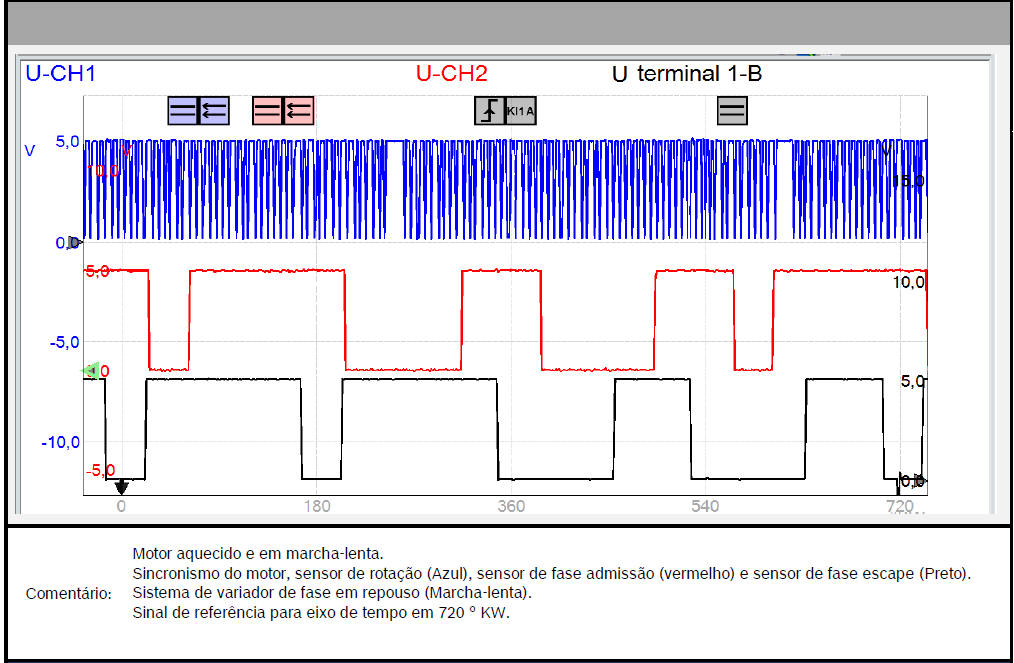Viewport: 1014px width, 663px height.
Task: Click the blue CH1 left-arrows icon
Action: point(214,110)
